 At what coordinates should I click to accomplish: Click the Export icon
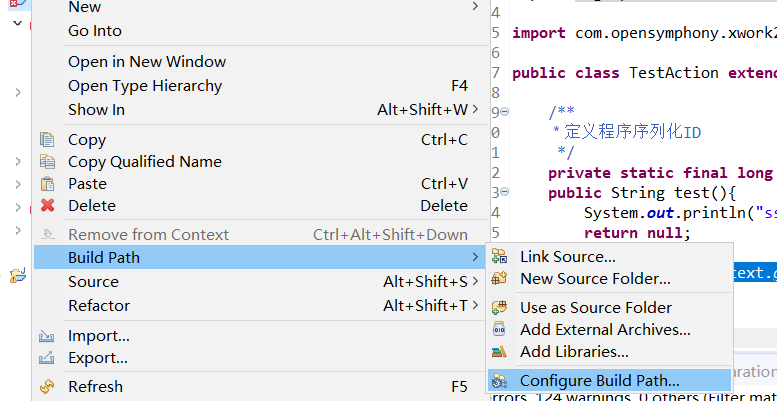[x=47, y=358]
